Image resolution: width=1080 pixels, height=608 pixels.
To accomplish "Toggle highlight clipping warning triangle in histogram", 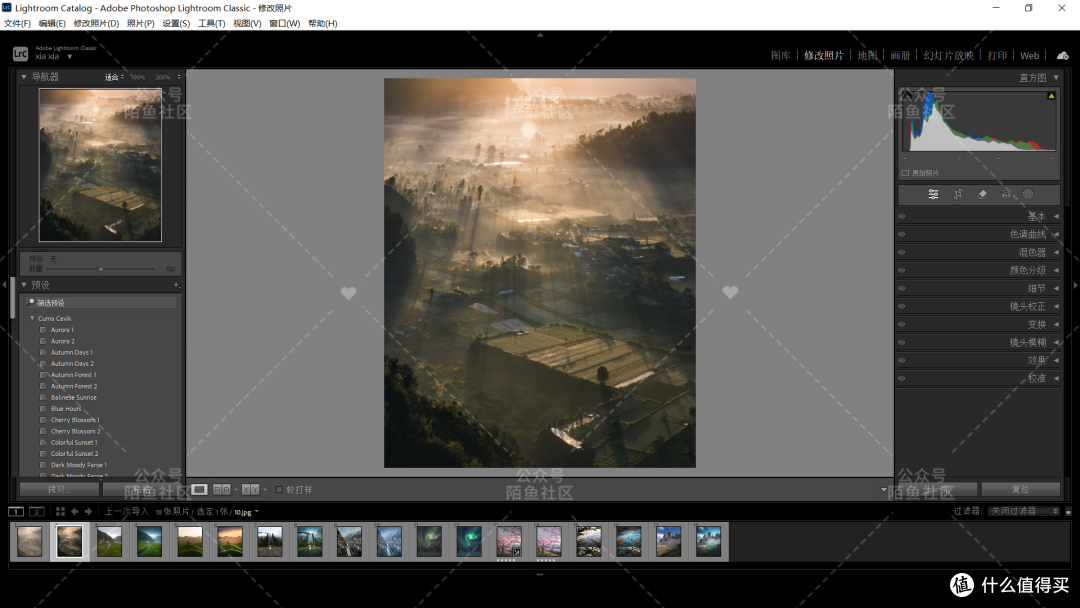I will [x=1051, y=96].
